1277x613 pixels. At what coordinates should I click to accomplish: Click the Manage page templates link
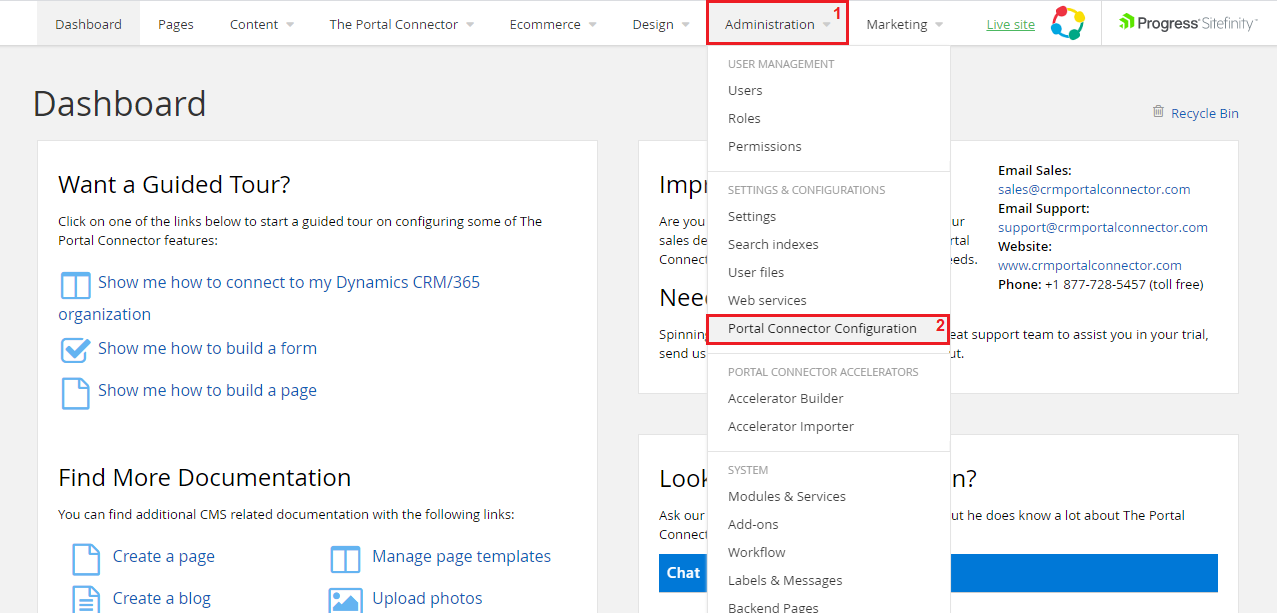(461, 556)
